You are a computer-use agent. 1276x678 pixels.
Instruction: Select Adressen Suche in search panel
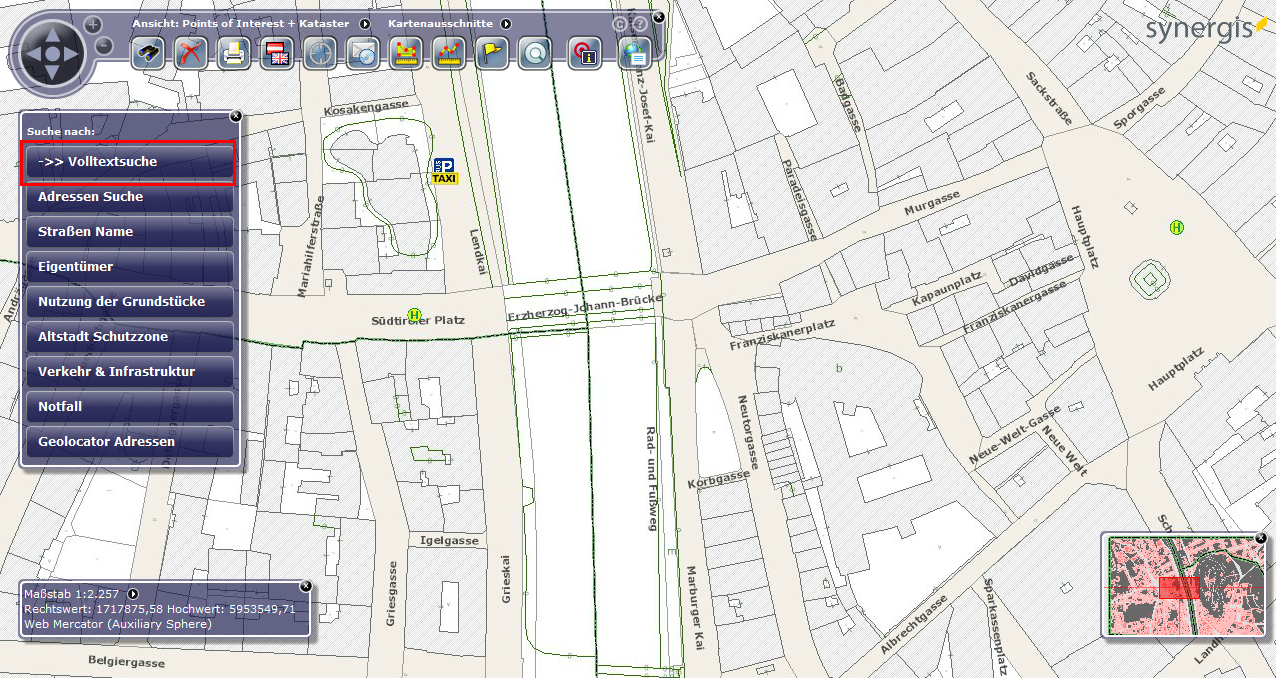point(130,197)
